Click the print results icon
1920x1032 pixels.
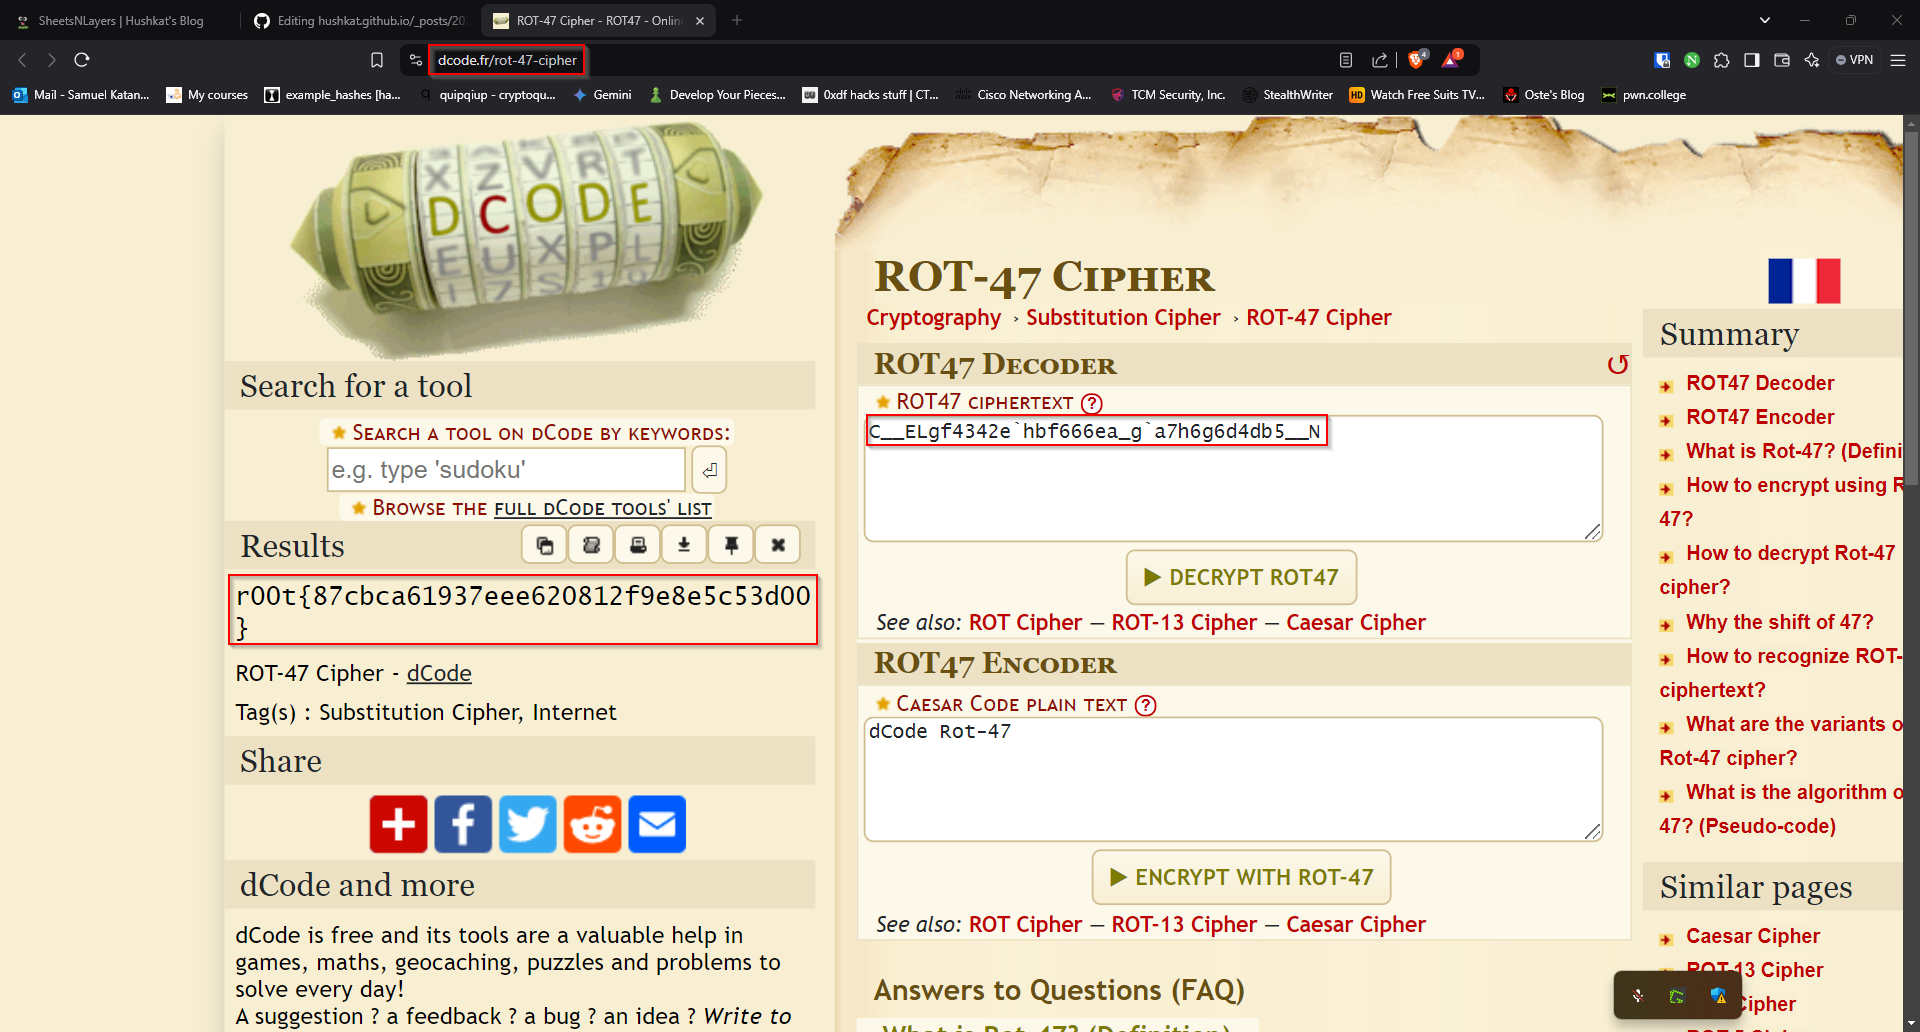pos(638,545)
